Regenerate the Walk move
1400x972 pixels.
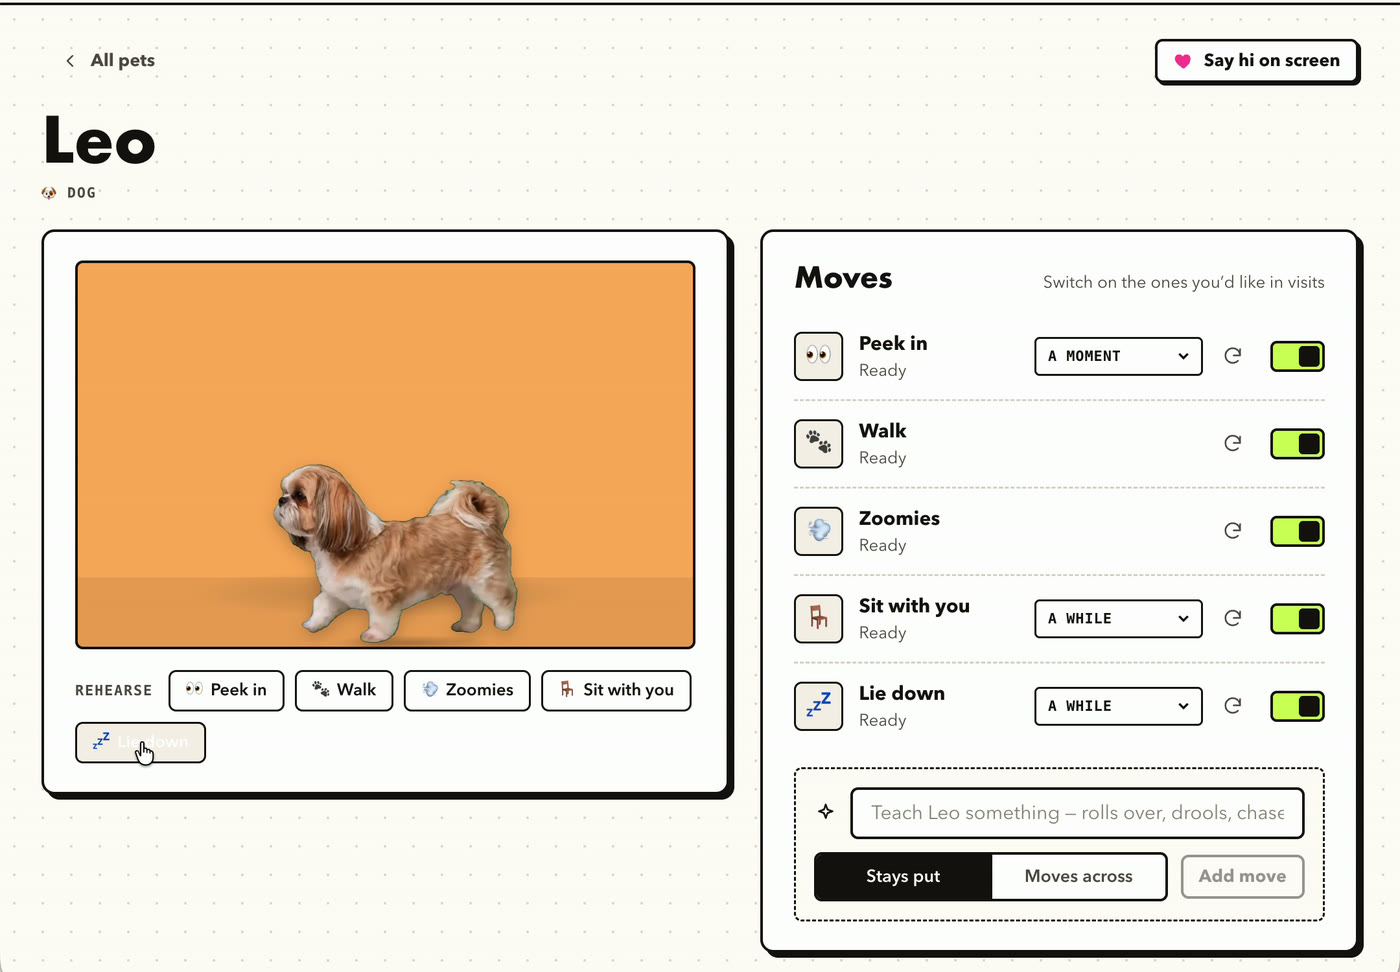(1233, 443)
